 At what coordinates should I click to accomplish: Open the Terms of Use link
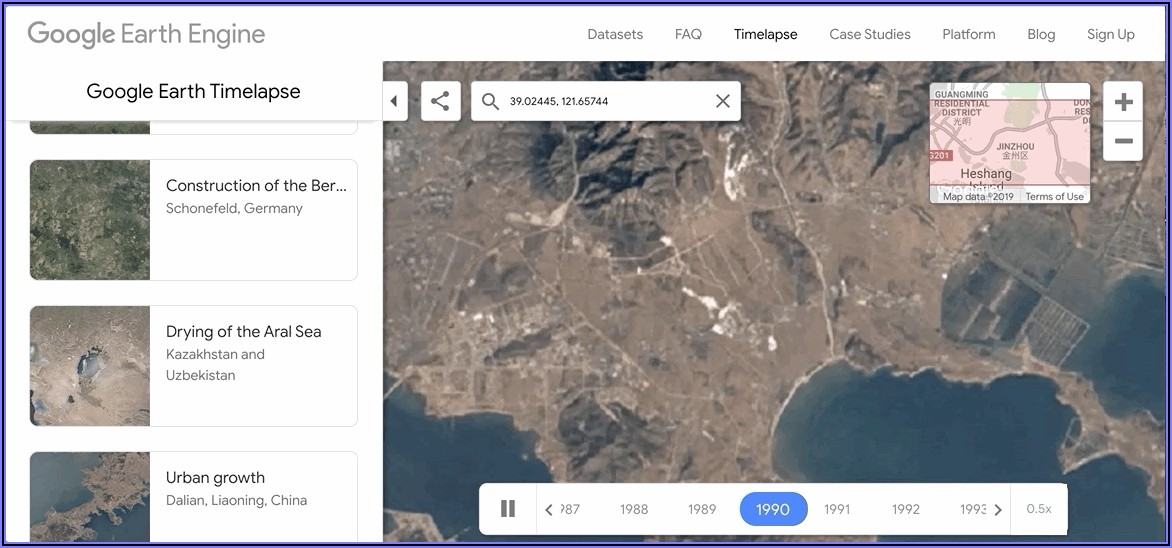(x=1054, y=197)
